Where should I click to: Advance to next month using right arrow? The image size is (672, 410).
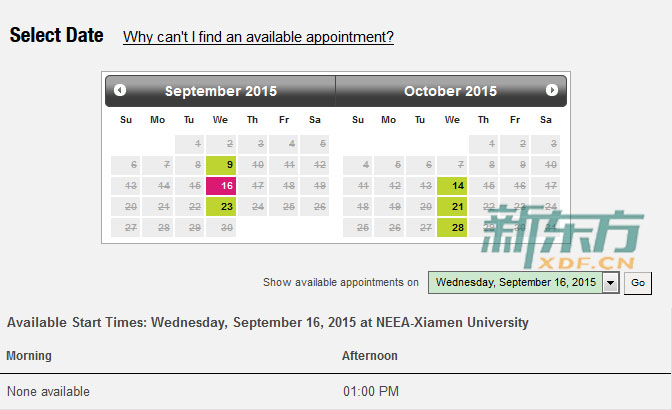[552, 90]
